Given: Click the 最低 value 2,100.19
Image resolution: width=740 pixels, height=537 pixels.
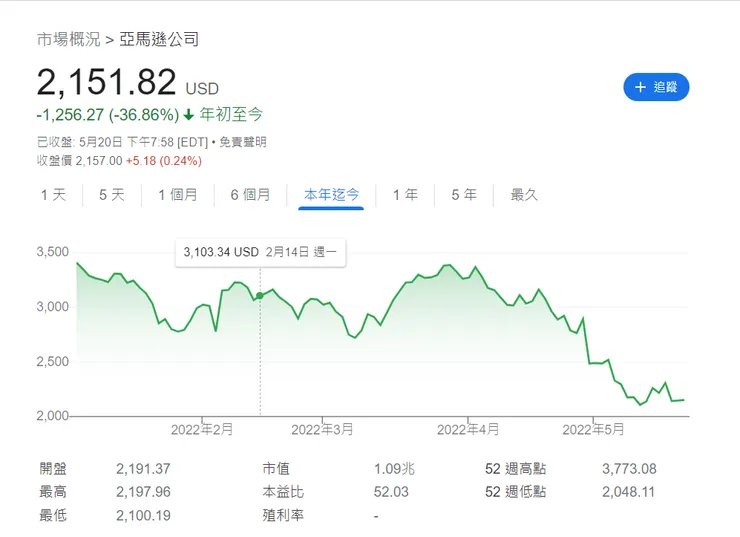Looking at the screenshot, I should tap(143, 515).
